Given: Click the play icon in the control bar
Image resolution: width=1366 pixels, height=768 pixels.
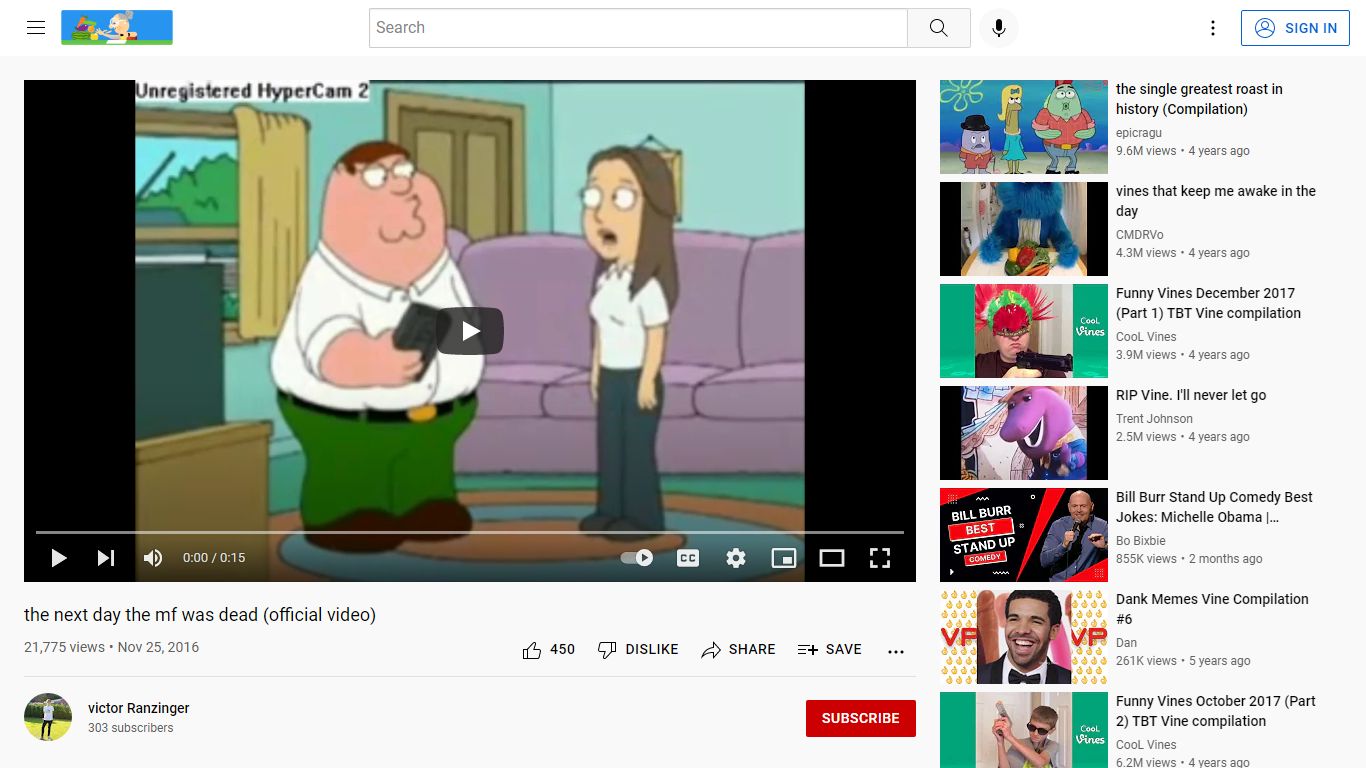Looking at the screenshot, I should (x=59, y=558).
